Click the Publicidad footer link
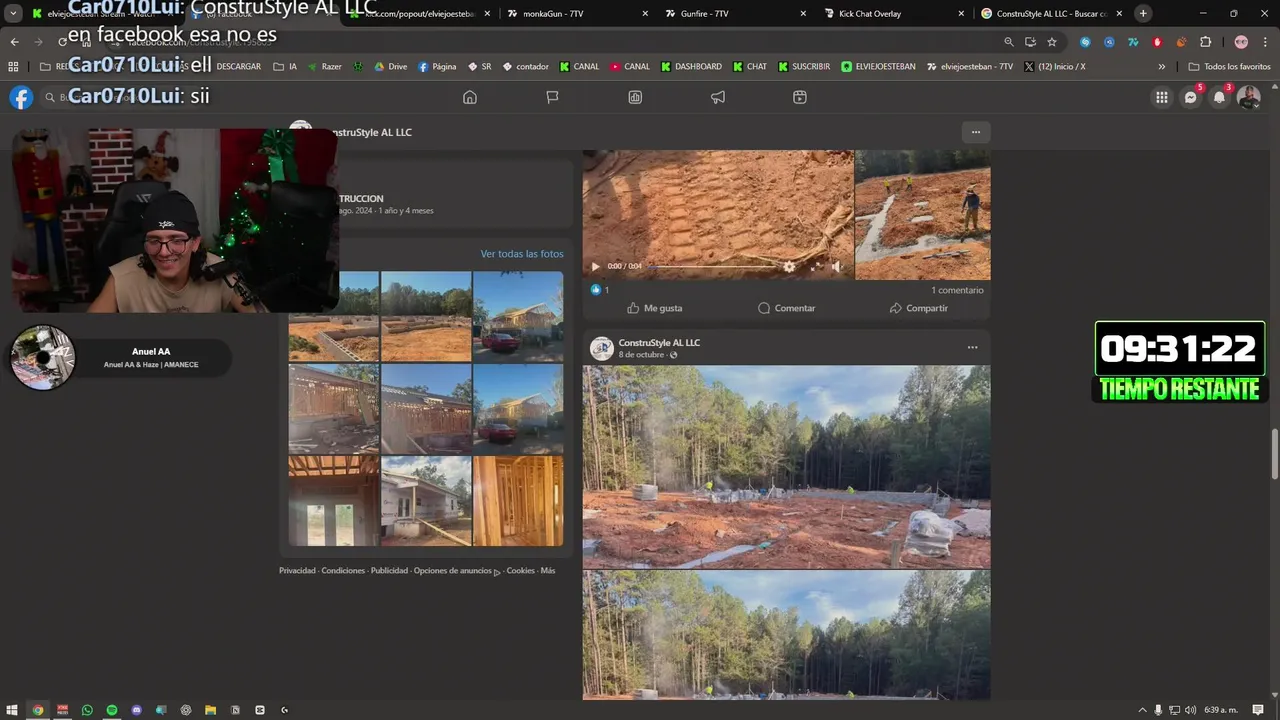Image resolution: width=1280 pixels, height=720 pixels. [389, 571]
